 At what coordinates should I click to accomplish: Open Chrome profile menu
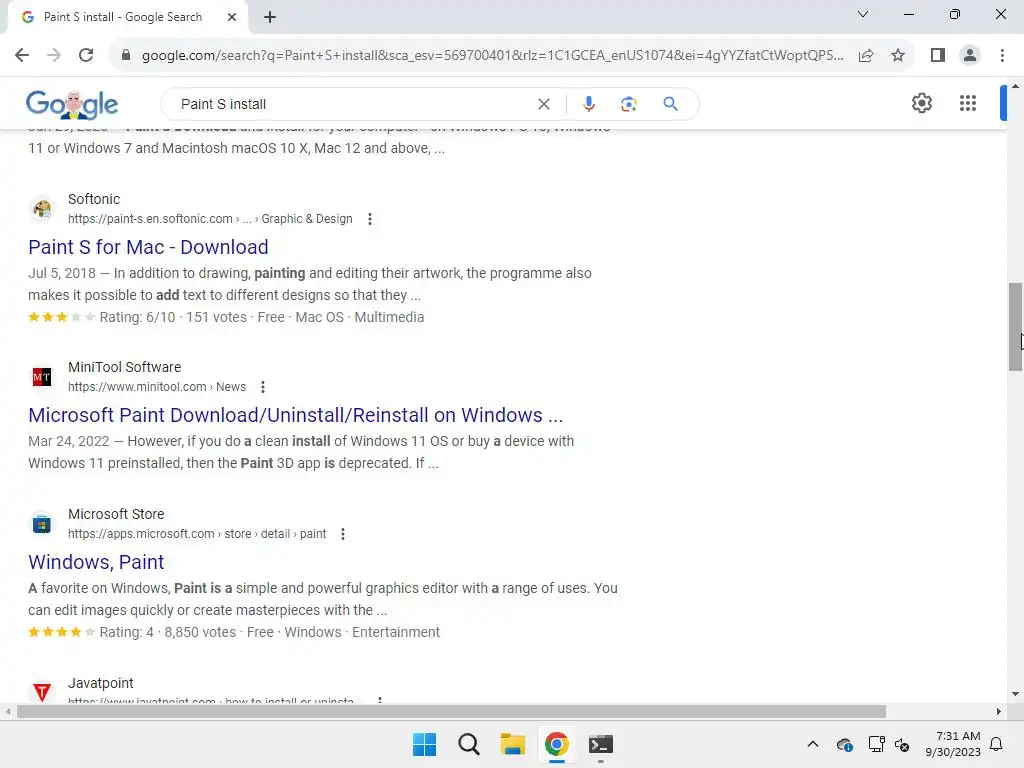pos(970,55)
